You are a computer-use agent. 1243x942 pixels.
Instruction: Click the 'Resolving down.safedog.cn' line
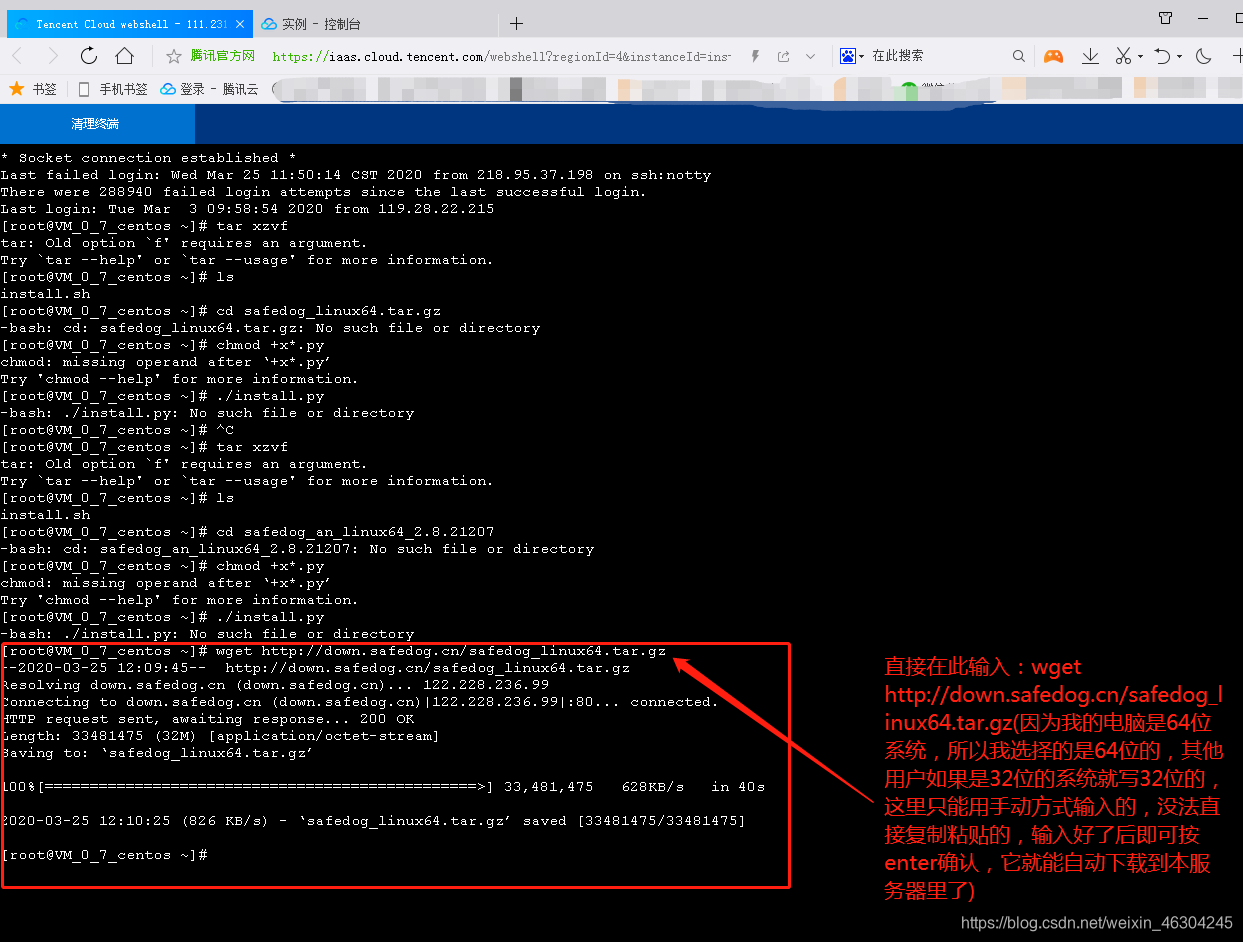pos(275,685)
